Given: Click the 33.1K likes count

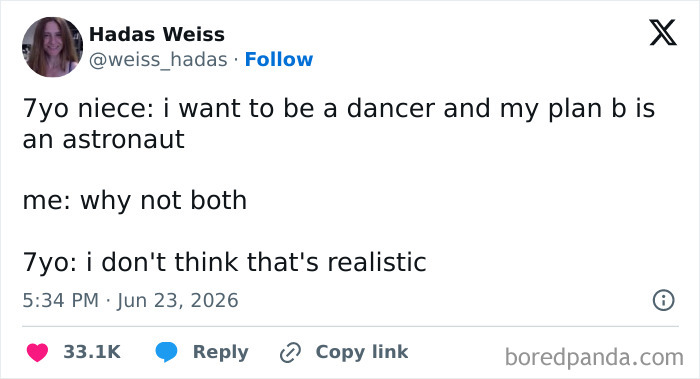Looking at the screenshot, I should coord(92,352).
